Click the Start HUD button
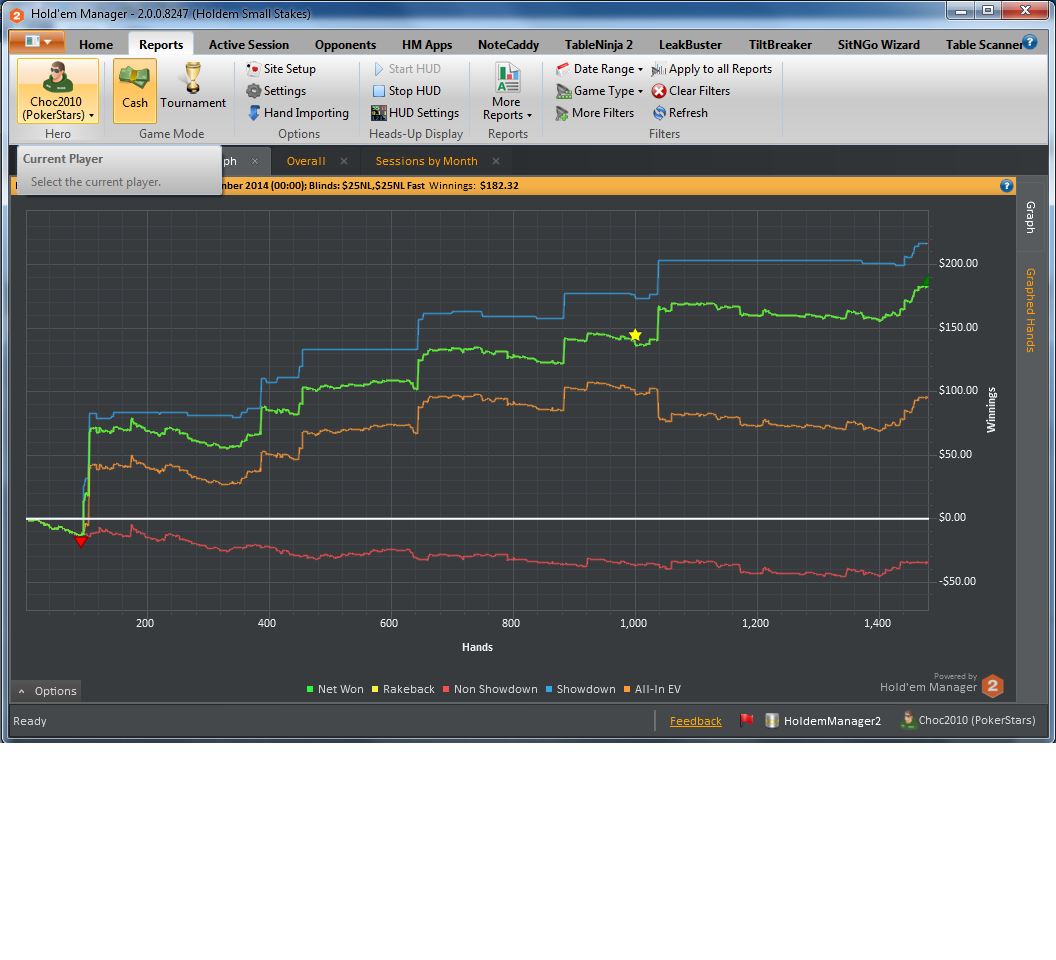 (x=406, y=69)
